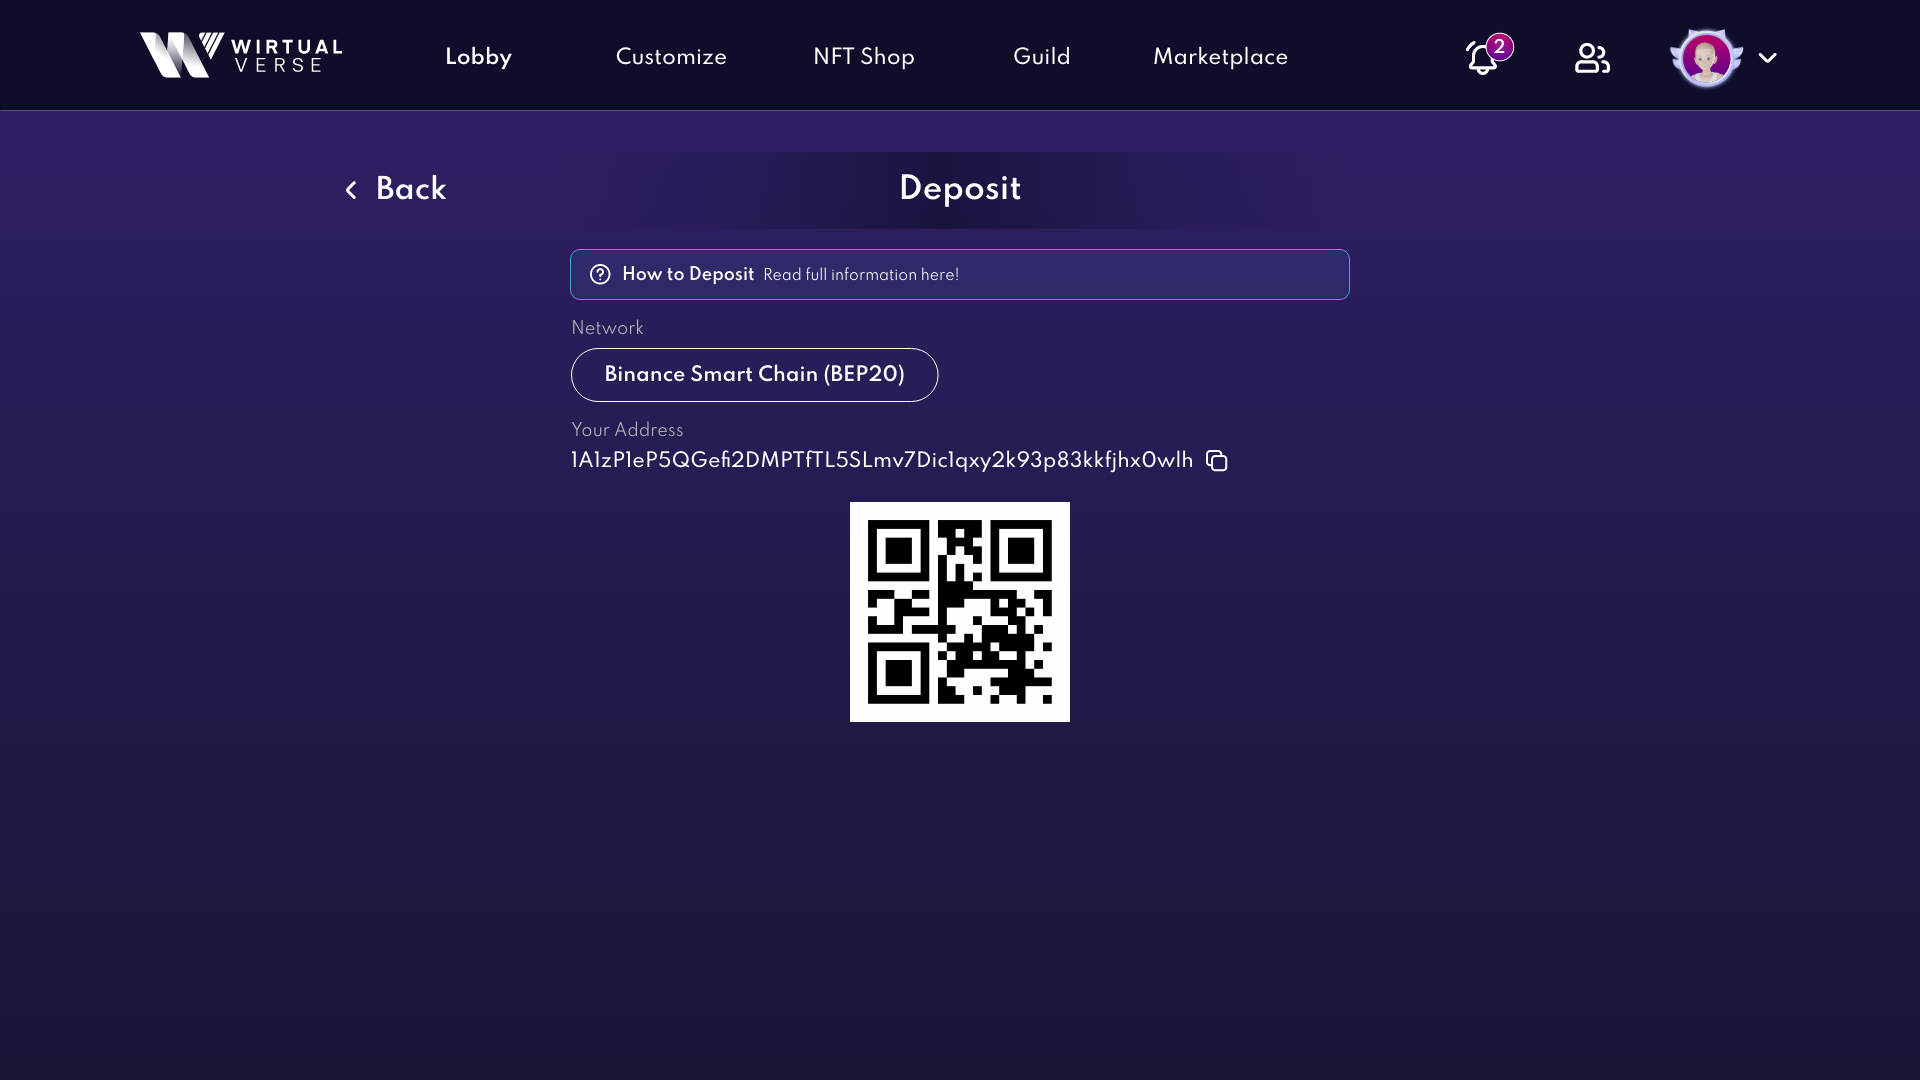
Task: Open the Marketplace menu item
Action: [x=1220, y=57]
